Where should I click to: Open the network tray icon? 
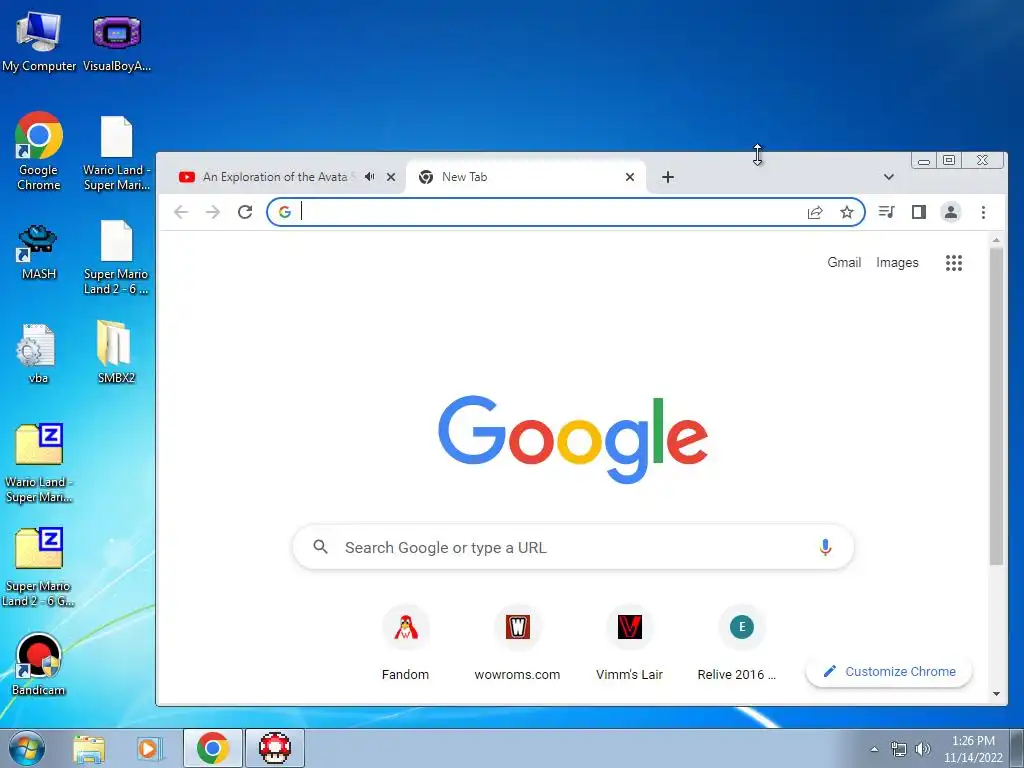(899, 749)
